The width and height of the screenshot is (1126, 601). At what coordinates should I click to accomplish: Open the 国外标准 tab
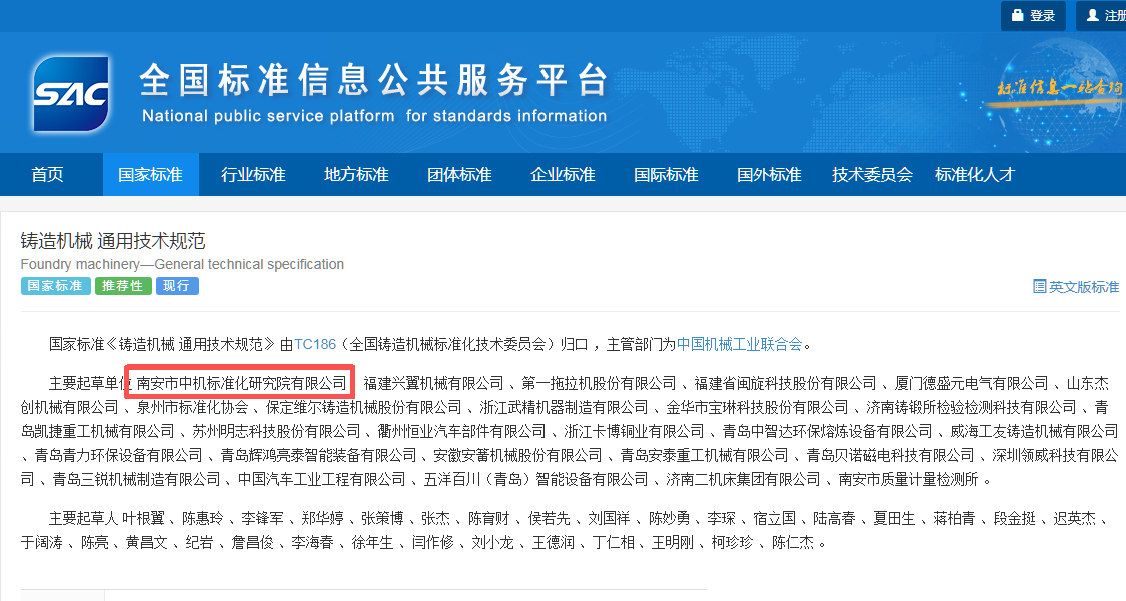click(x=769, y=174)
